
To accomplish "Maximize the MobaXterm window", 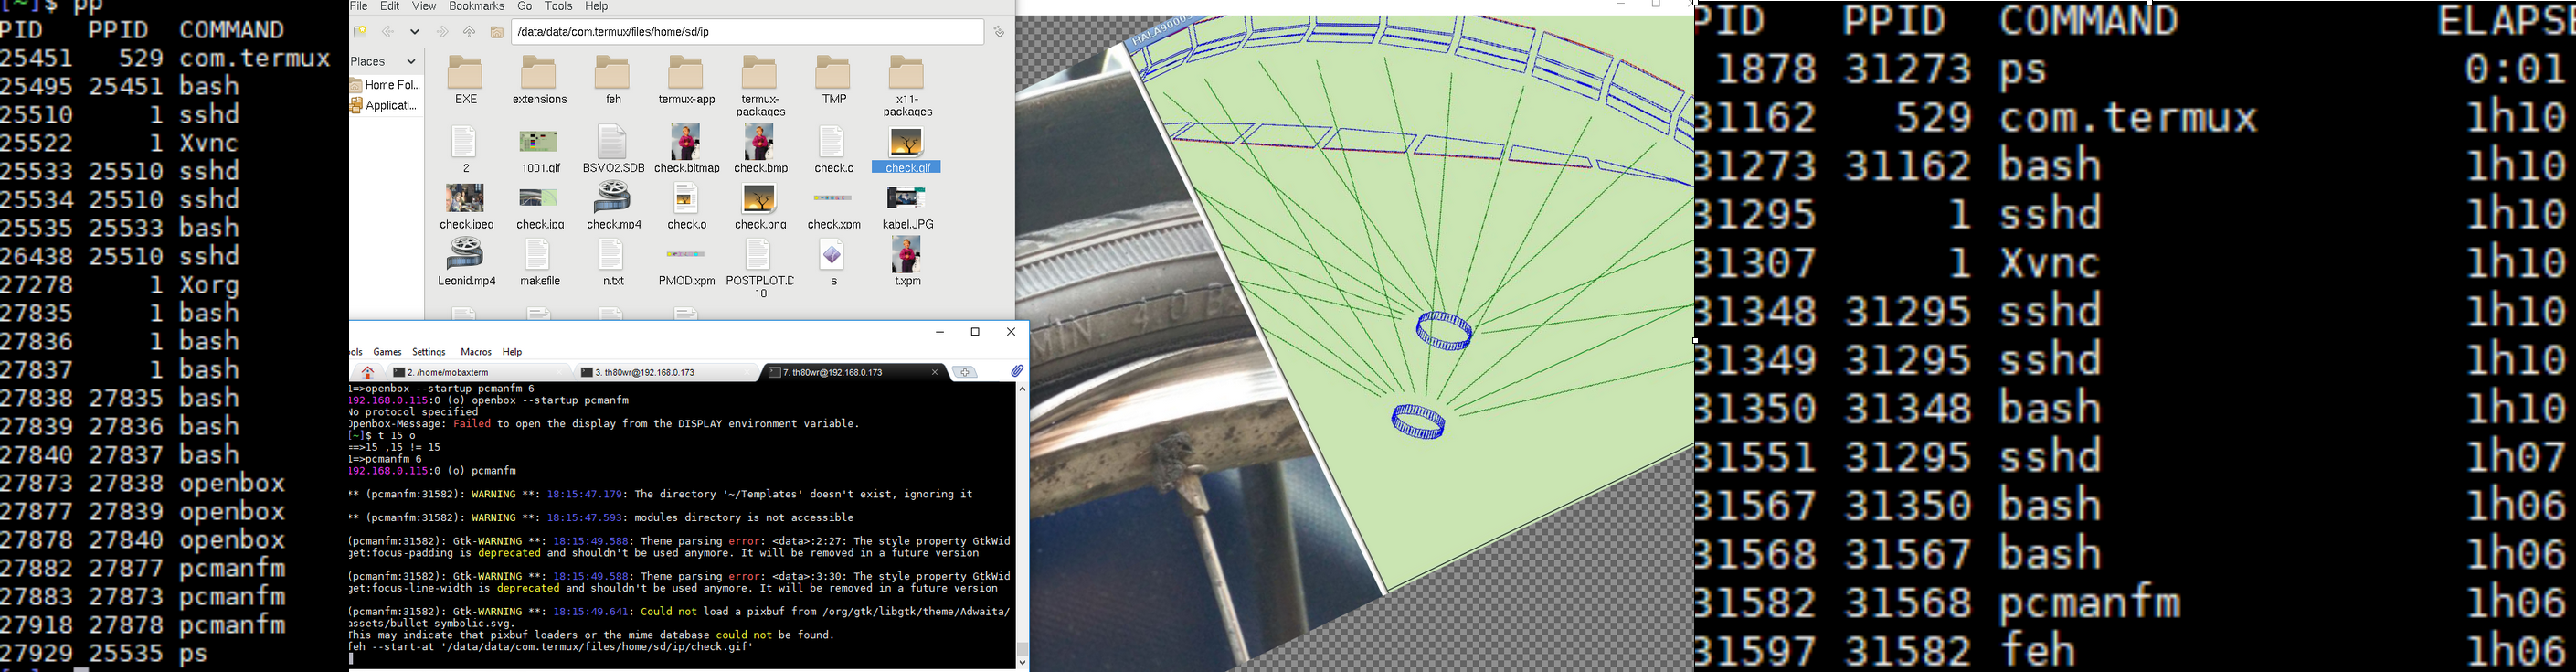I will coord(975,332).
